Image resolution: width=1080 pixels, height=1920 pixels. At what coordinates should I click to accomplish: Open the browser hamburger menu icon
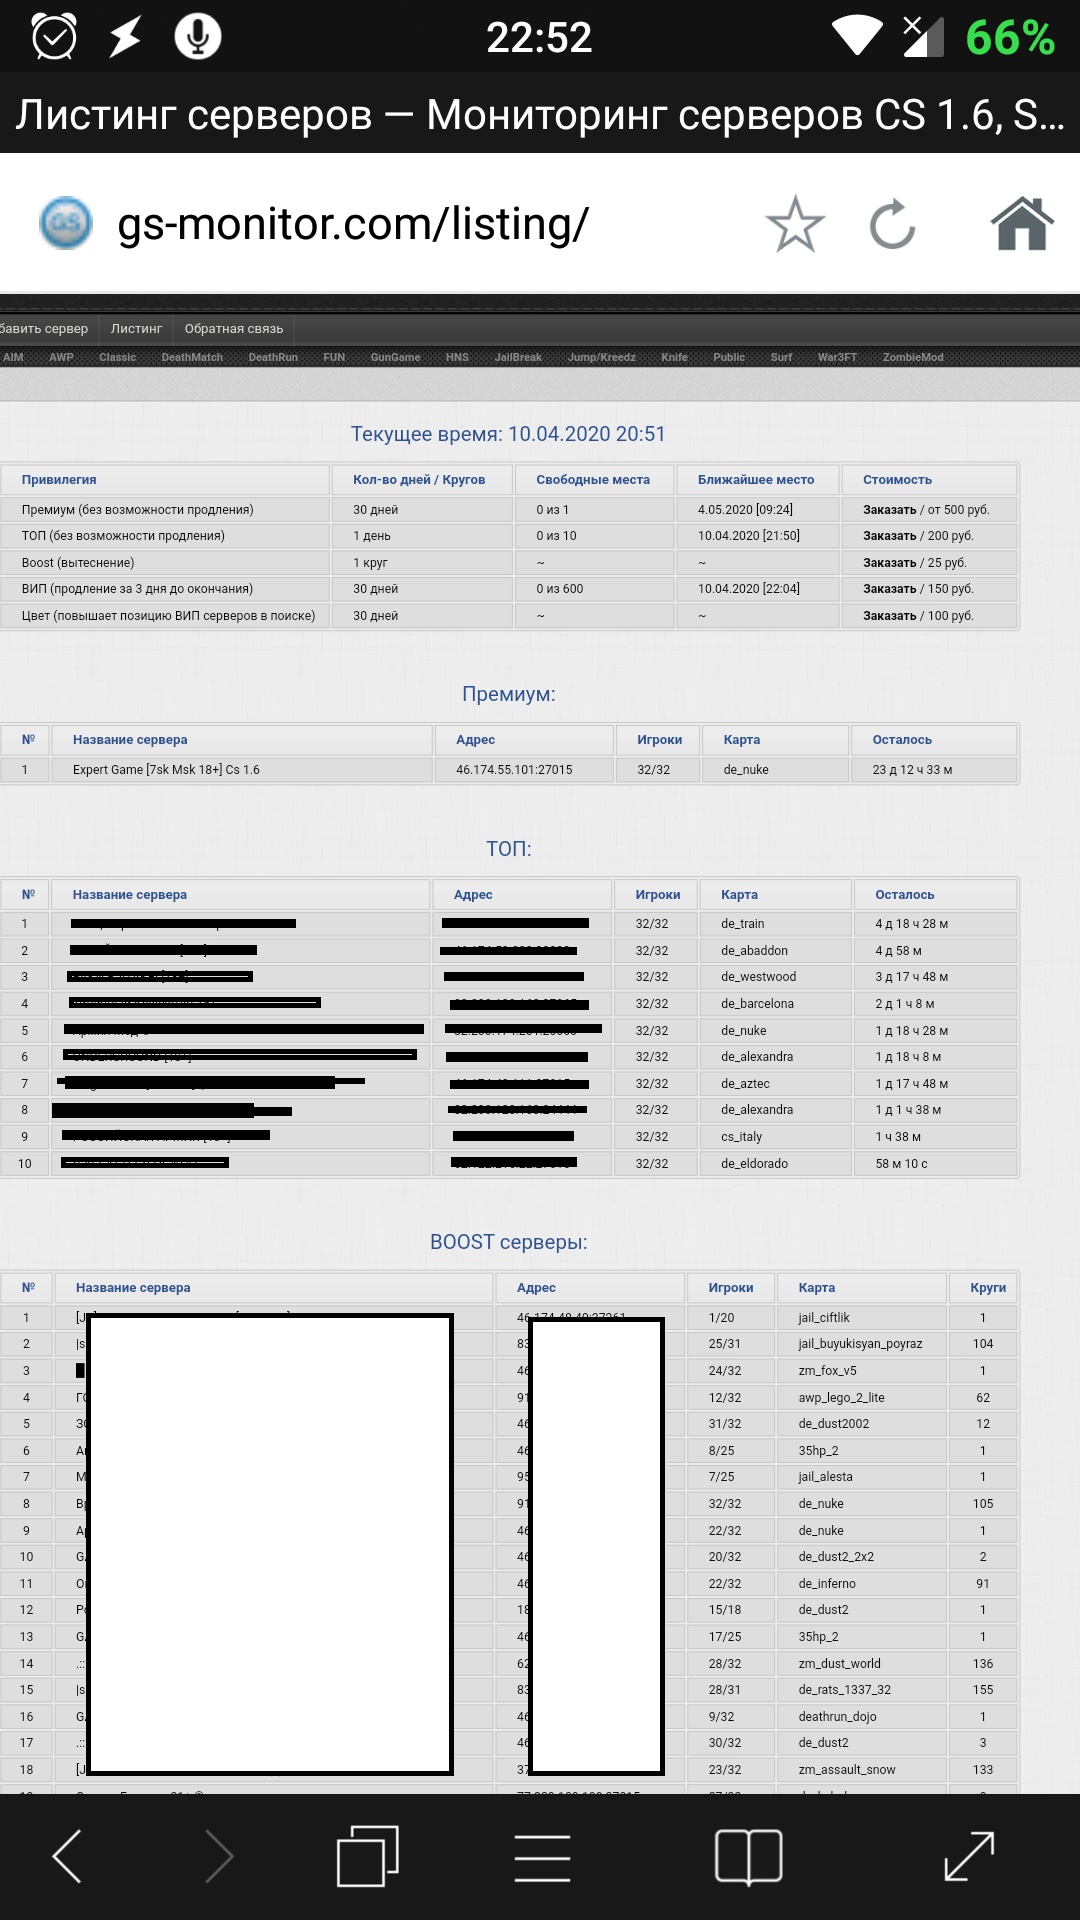pos(542,1858)
